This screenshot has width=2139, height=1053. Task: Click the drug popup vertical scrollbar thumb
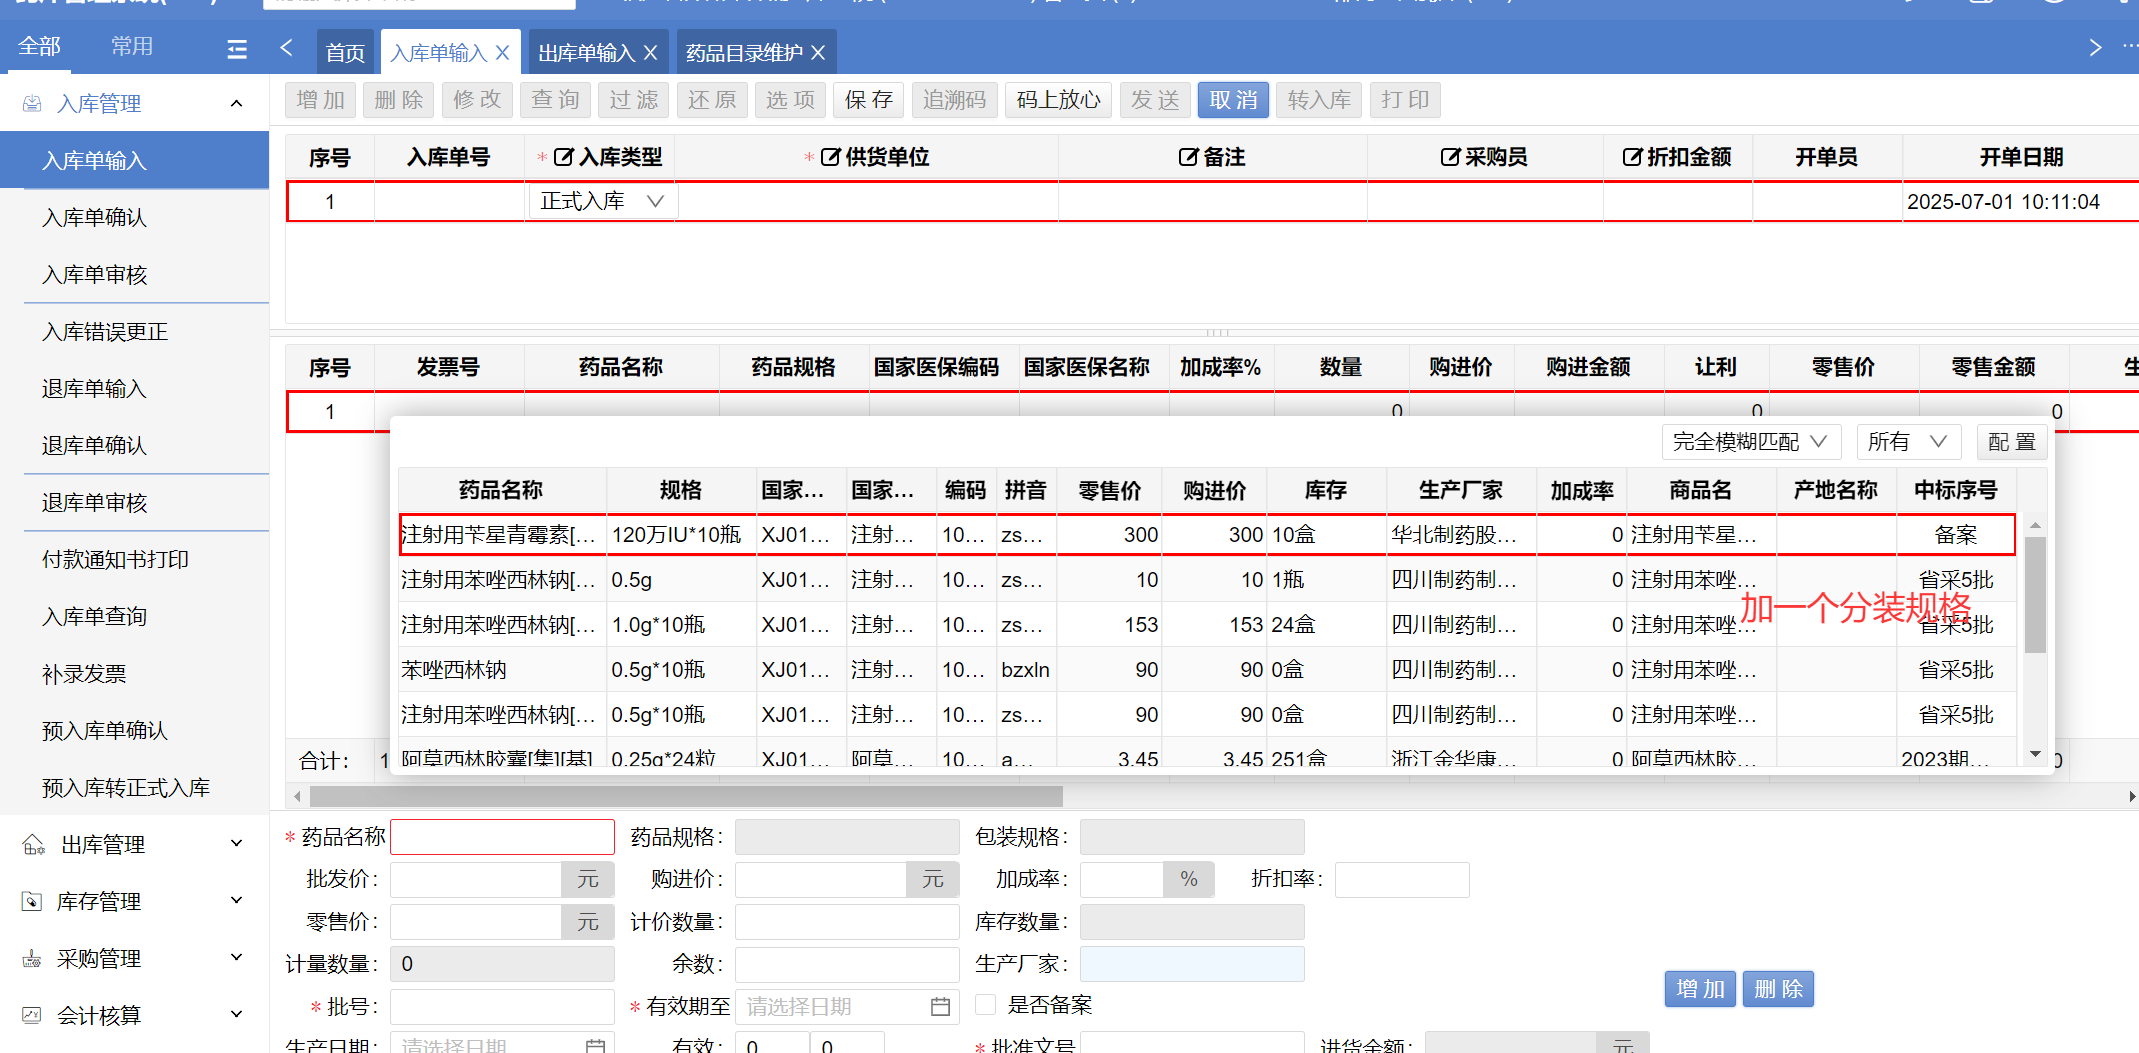coord(2035,595)
